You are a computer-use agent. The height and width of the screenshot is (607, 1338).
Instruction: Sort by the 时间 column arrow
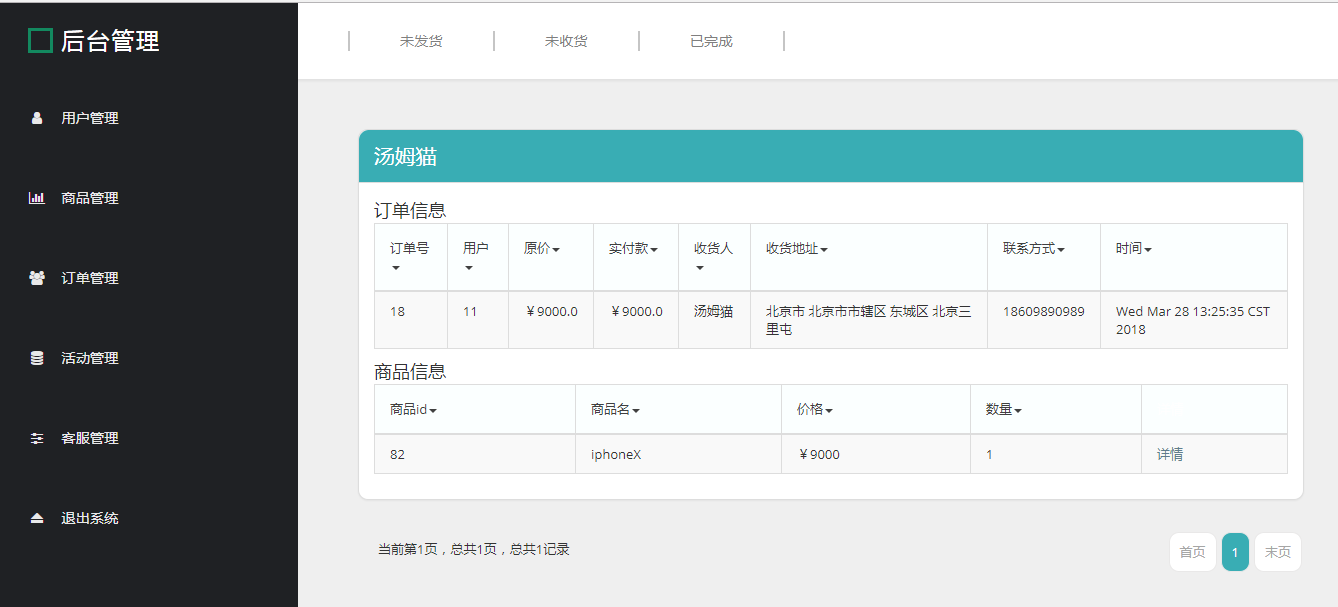click(x=1148, y=249)
